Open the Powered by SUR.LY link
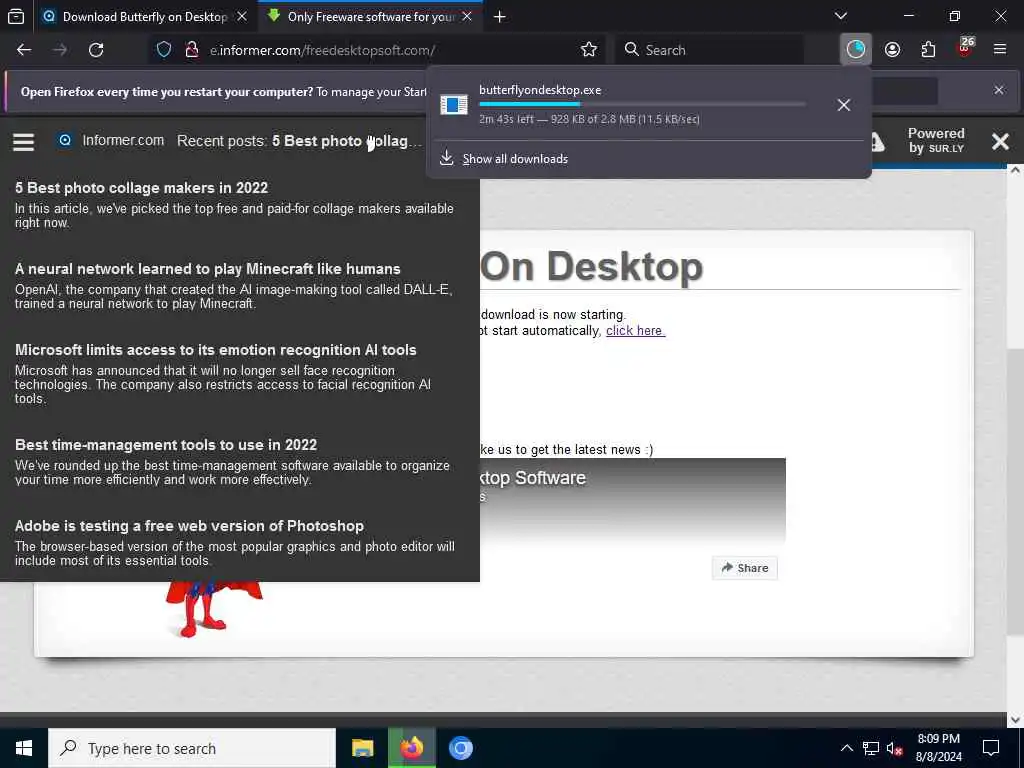The width and height of the screenshot is (1024, 768). click(936, 140)
